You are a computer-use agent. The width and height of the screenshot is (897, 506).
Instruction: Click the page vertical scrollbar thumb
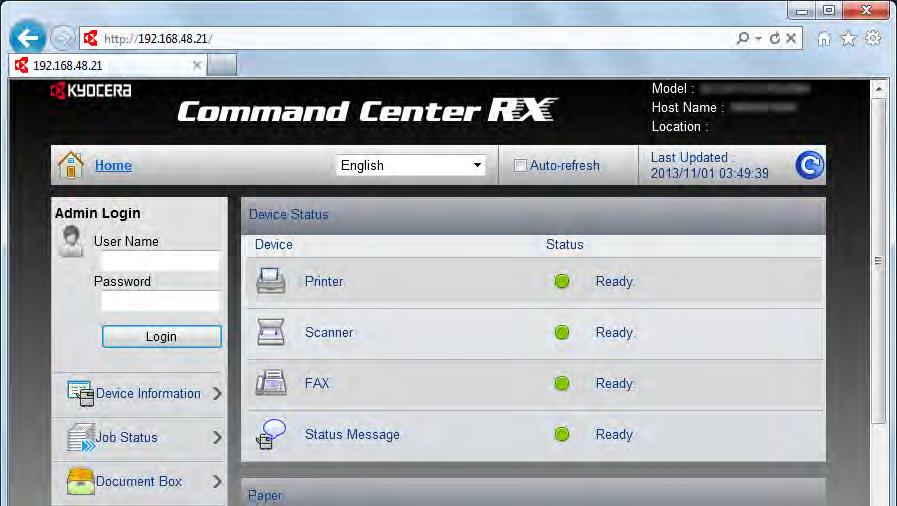(x=879, y=261)
